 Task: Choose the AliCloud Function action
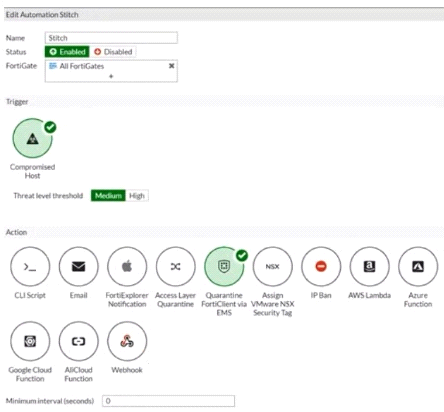79,341
